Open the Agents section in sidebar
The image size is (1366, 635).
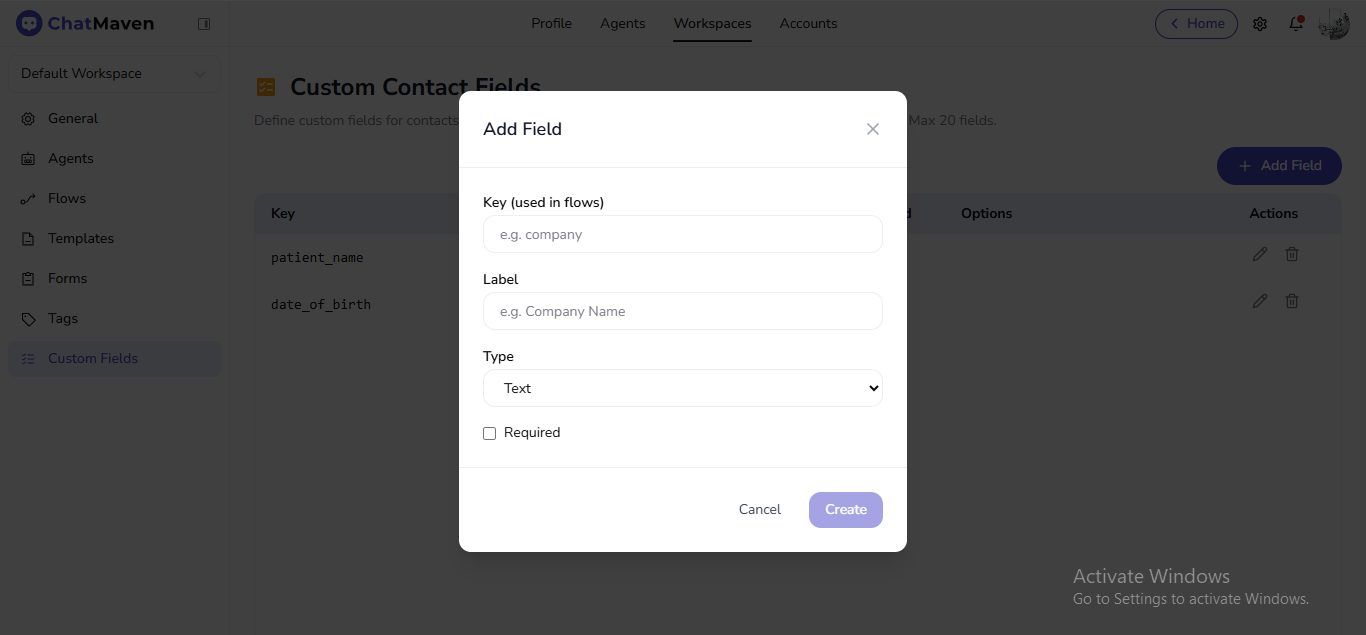pyautogui.click(x=69, y=158)
